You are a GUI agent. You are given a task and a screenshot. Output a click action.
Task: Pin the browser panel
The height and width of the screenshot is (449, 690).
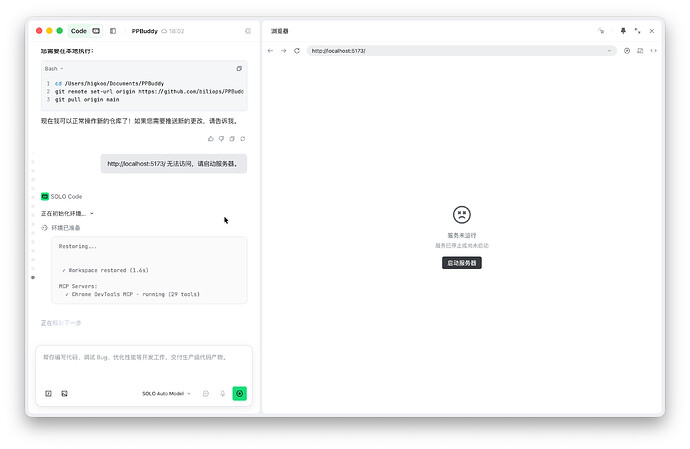pos(623,31)
